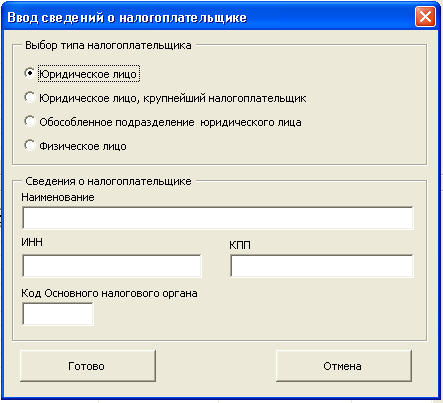Click inside the КПП field
This screenshot has height=403, width=443.
pyautogui.click(x=322, y=266)
